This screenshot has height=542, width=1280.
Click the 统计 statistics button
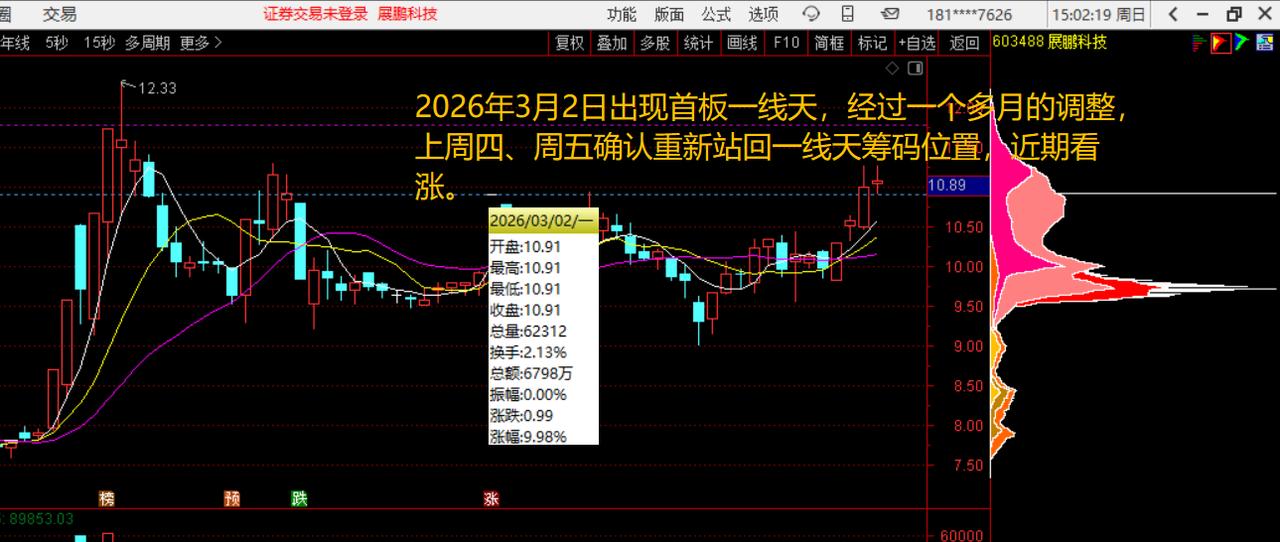click(x=698, y=42)
